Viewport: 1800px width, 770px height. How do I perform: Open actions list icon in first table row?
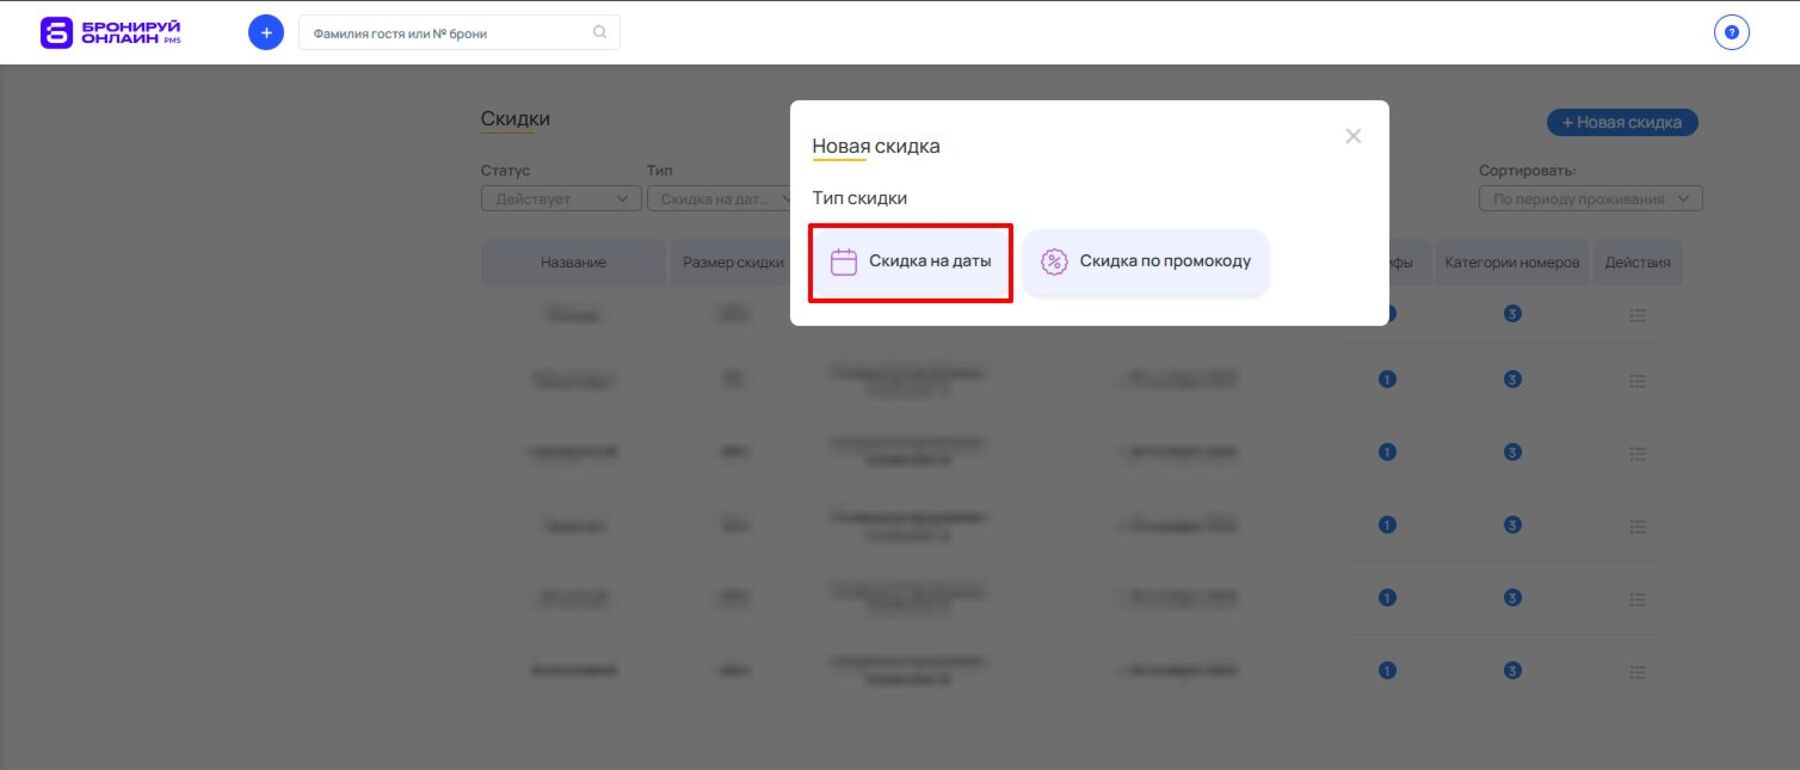pyautogui.click(x=1636, y=315)
